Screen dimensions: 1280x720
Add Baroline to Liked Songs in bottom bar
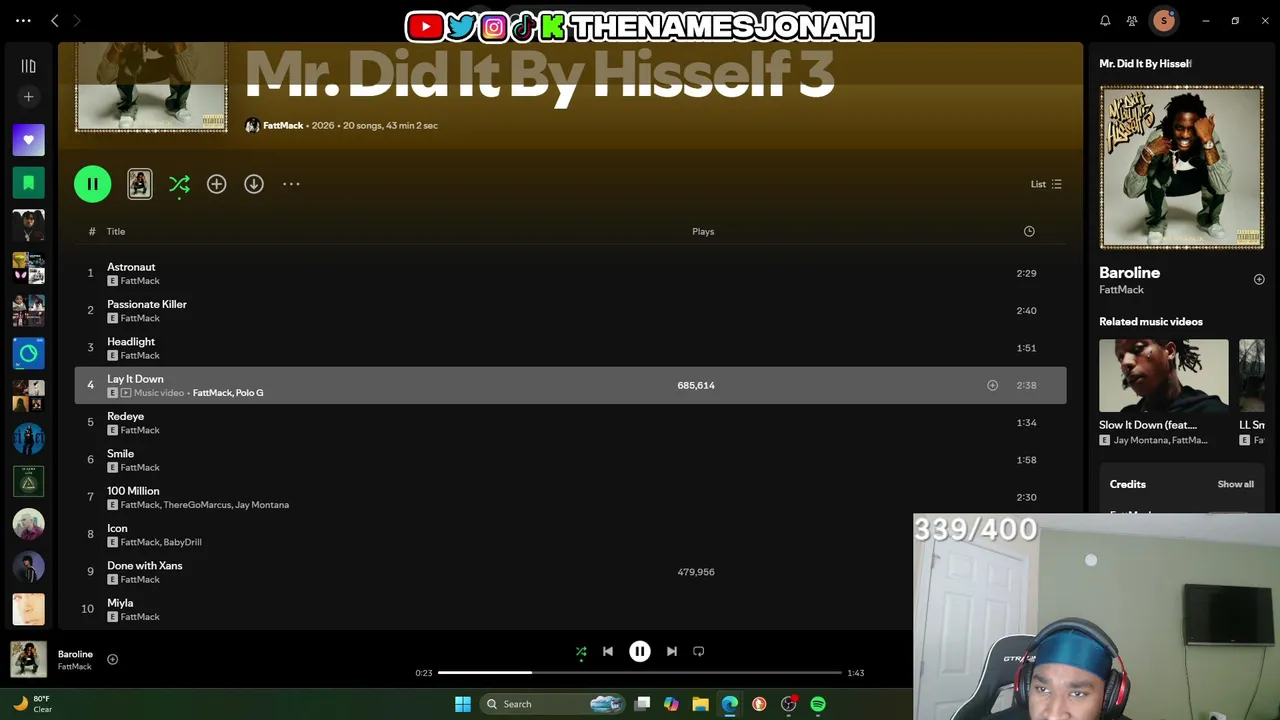pyautogui.click(x=112, y=659)
